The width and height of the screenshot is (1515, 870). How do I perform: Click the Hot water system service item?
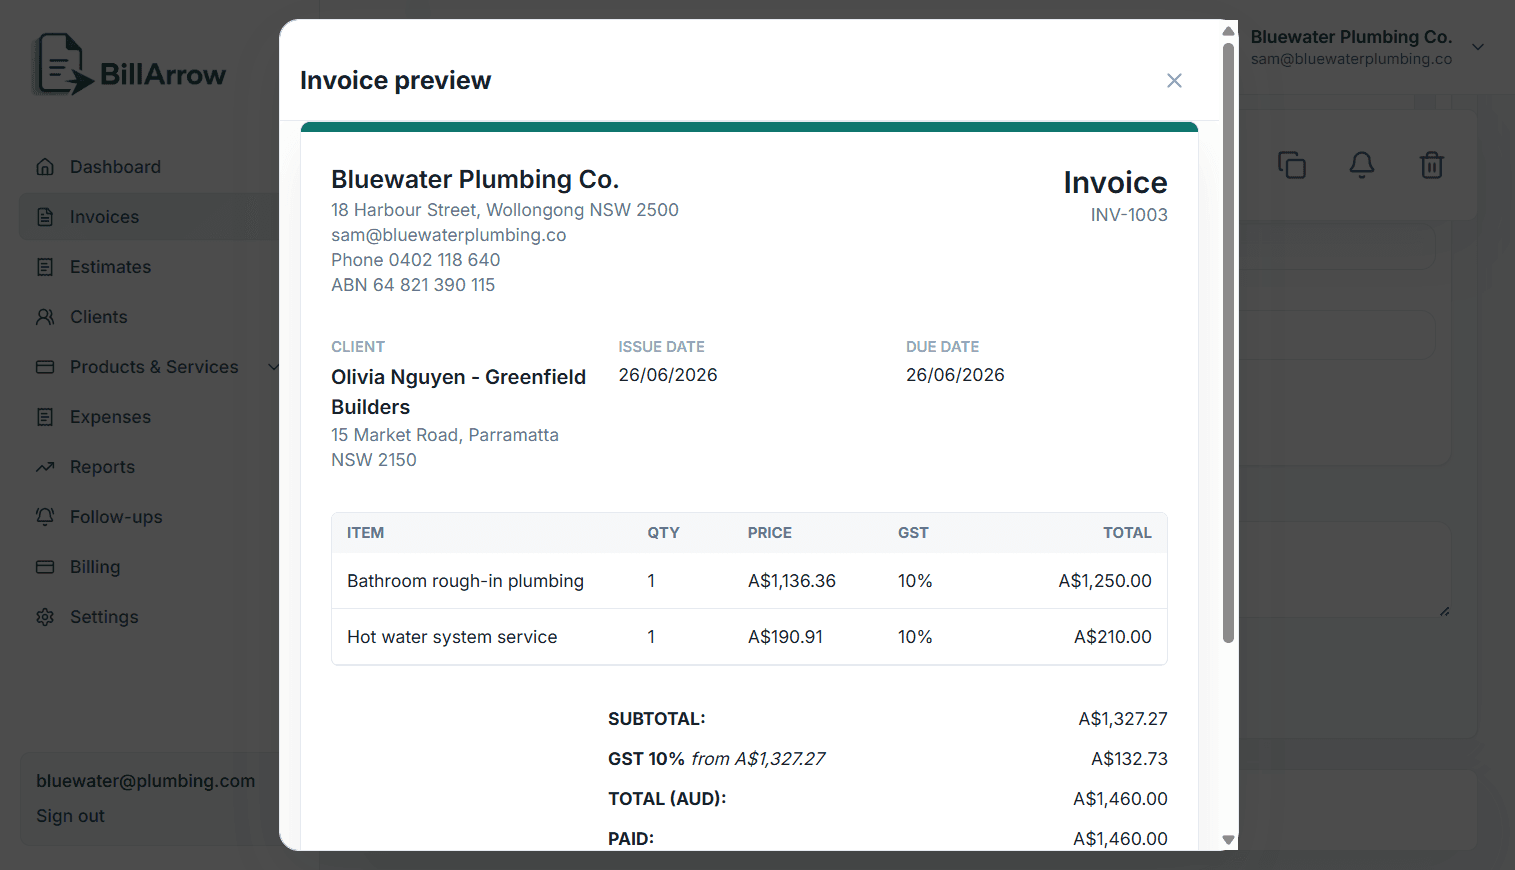(452, 637)
